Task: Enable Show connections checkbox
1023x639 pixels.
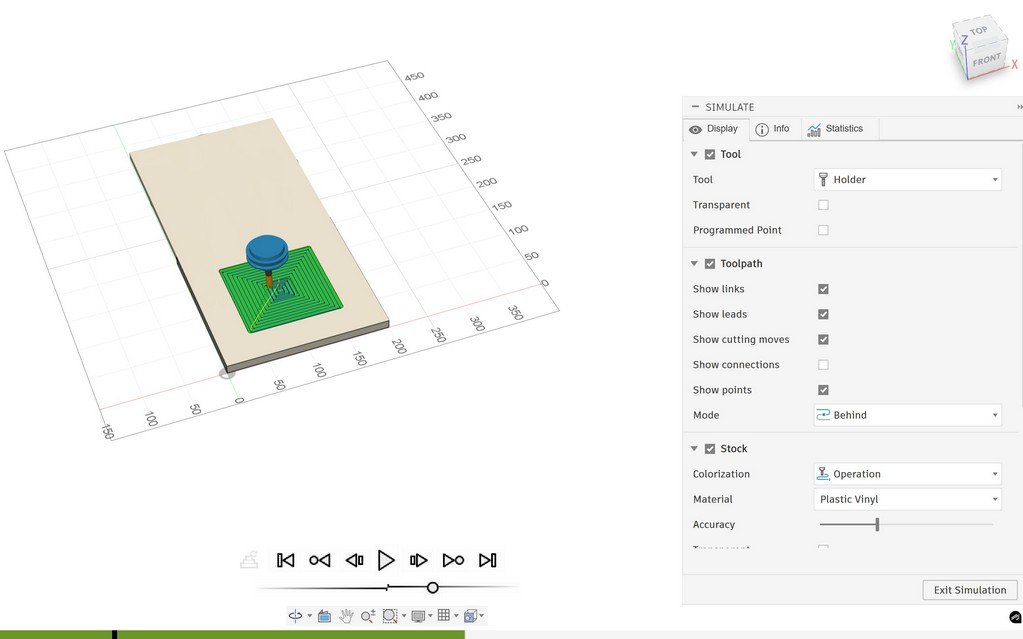Action: click(x=823, y=365)
